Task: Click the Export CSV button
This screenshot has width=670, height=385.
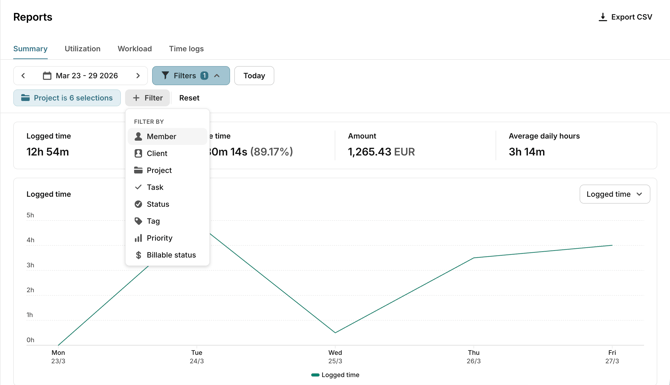Action: 626,17
